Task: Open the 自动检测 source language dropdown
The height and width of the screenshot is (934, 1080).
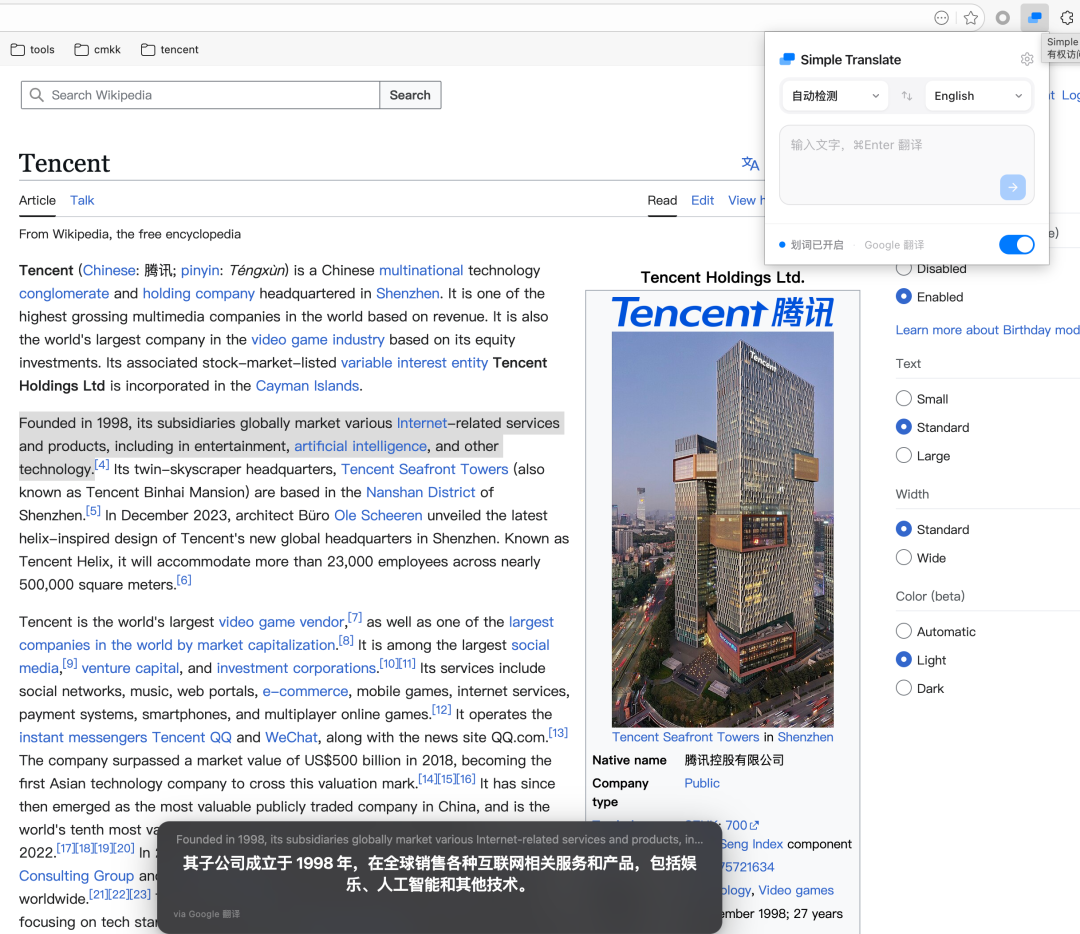Action: click(834, 95)
